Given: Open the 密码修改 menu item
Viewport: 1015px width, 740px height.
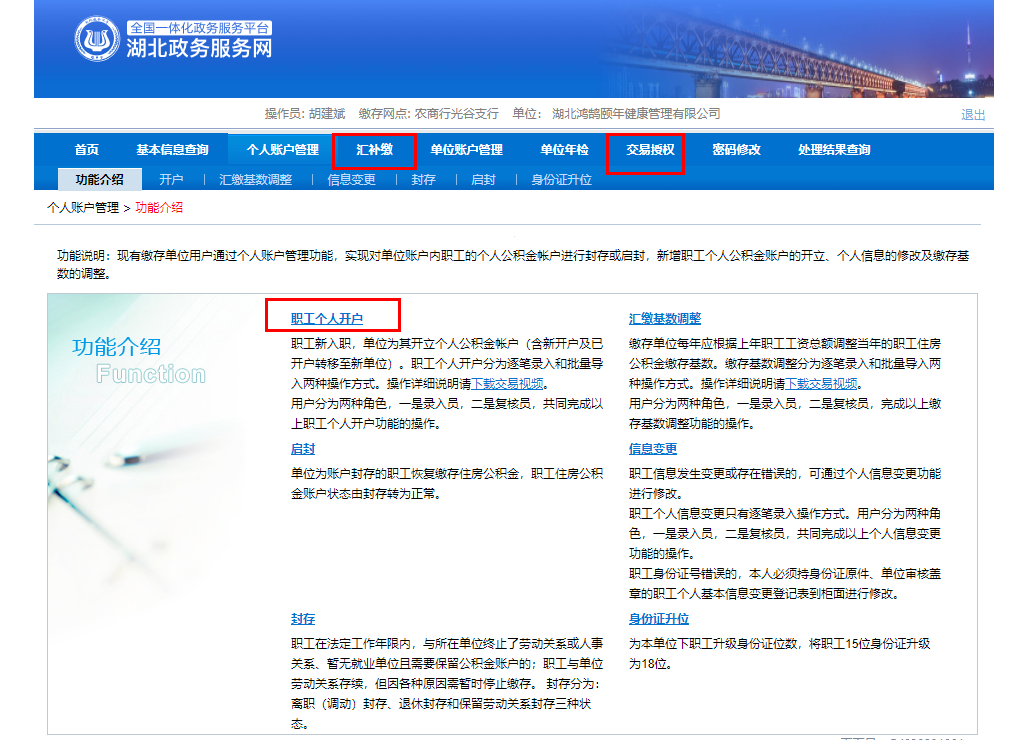Looking at the screenshot, I should [x=736, y=150].
